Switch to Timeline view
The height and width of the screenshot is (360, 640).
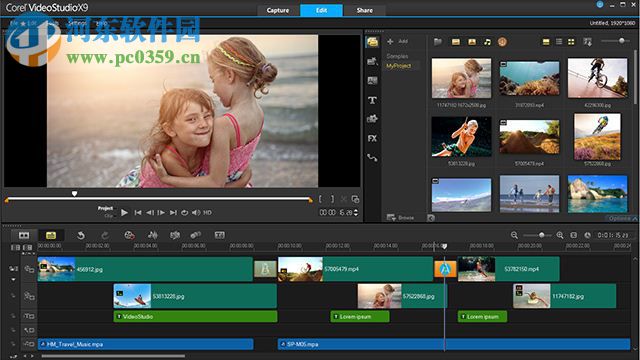pos(51,235)
